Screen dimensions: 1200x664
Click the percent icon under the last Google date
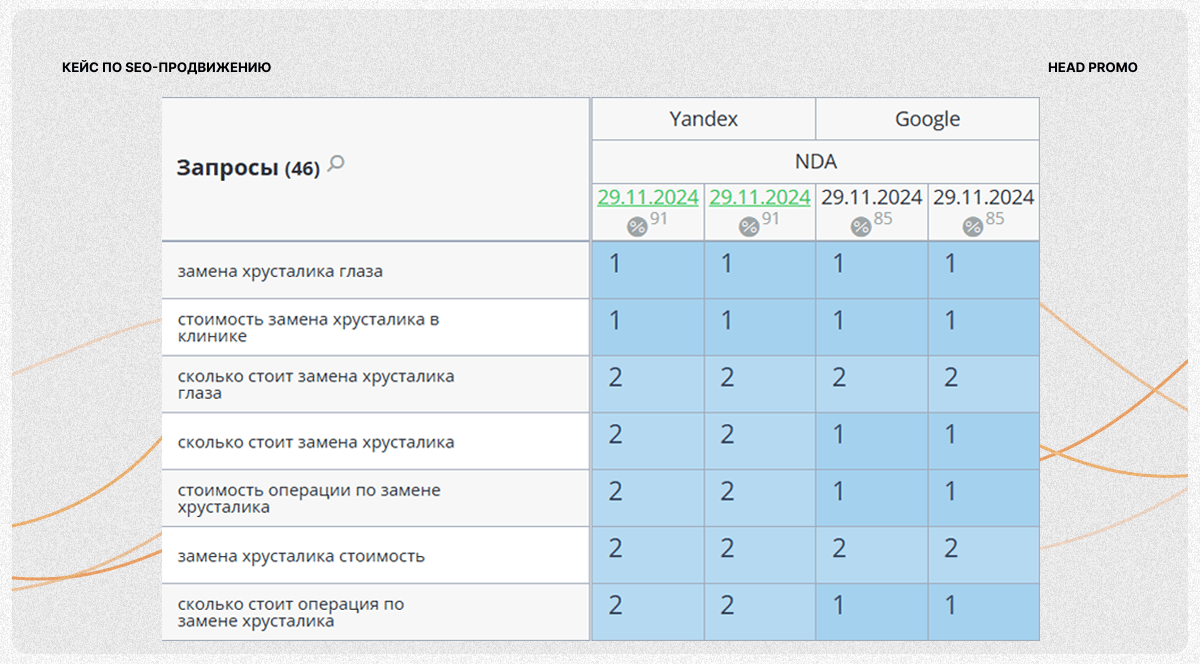tap(973, 227)
